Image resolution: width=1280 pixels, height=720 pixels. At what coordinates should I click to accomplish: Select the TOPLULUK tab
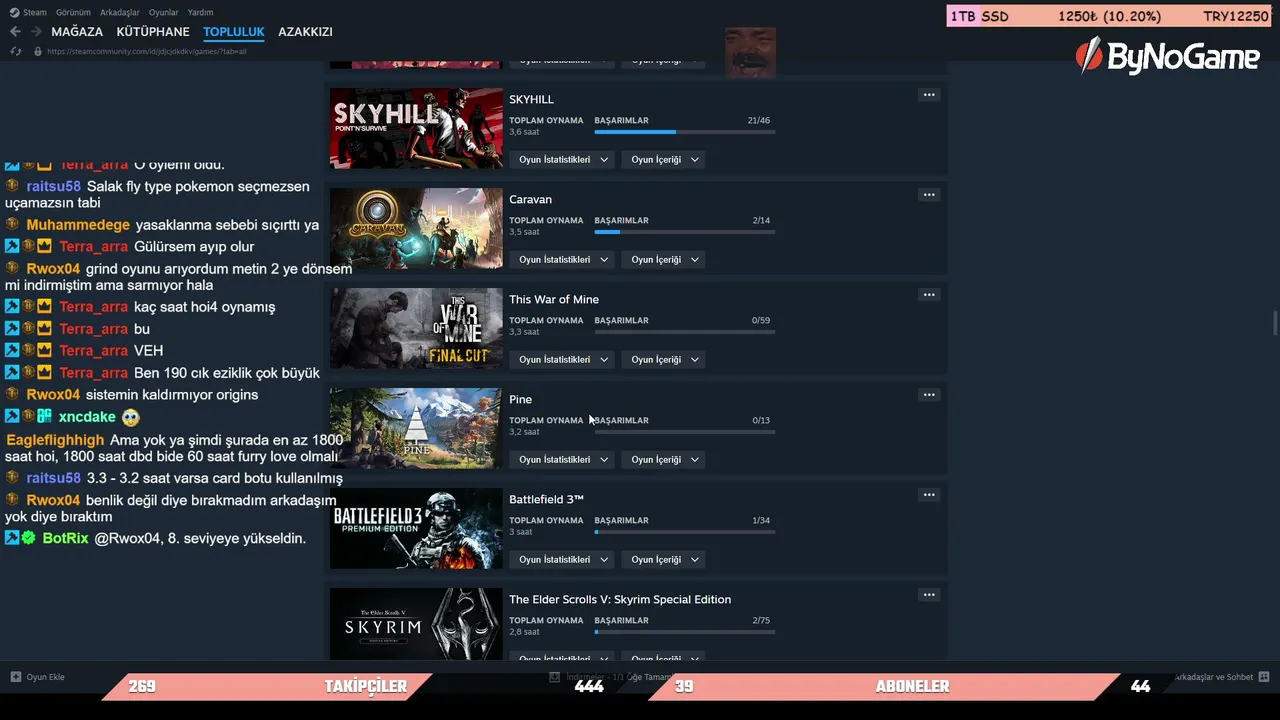click(x=234, y=32)
